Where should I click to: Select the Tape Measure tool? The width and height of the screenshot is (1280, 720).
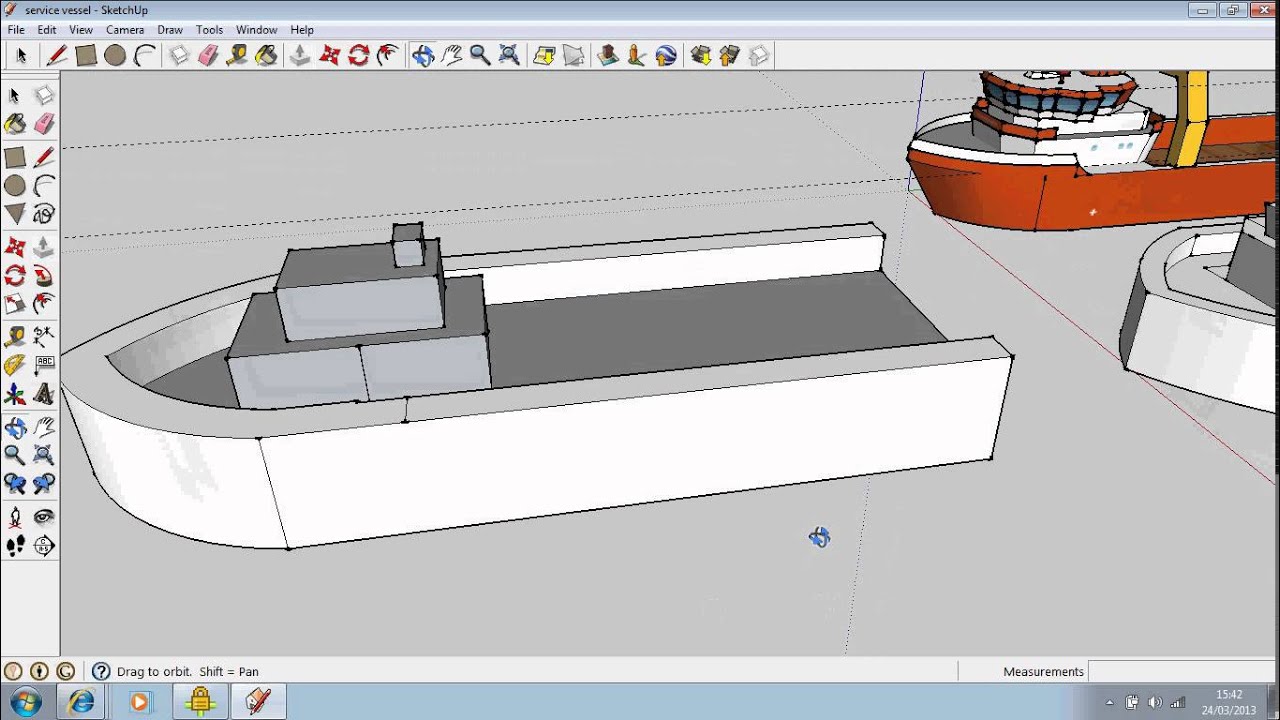point(238,56)
